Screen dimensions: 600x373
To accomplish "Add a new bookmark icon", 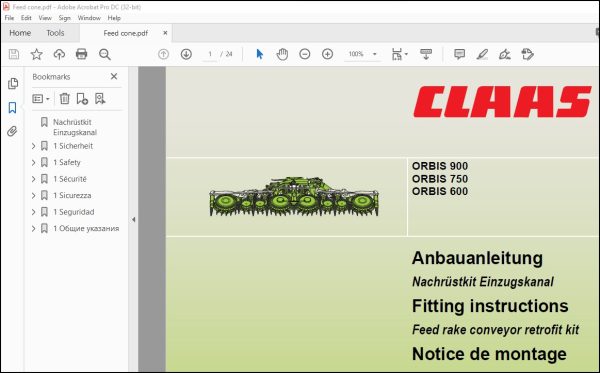I will pos(82,99).
